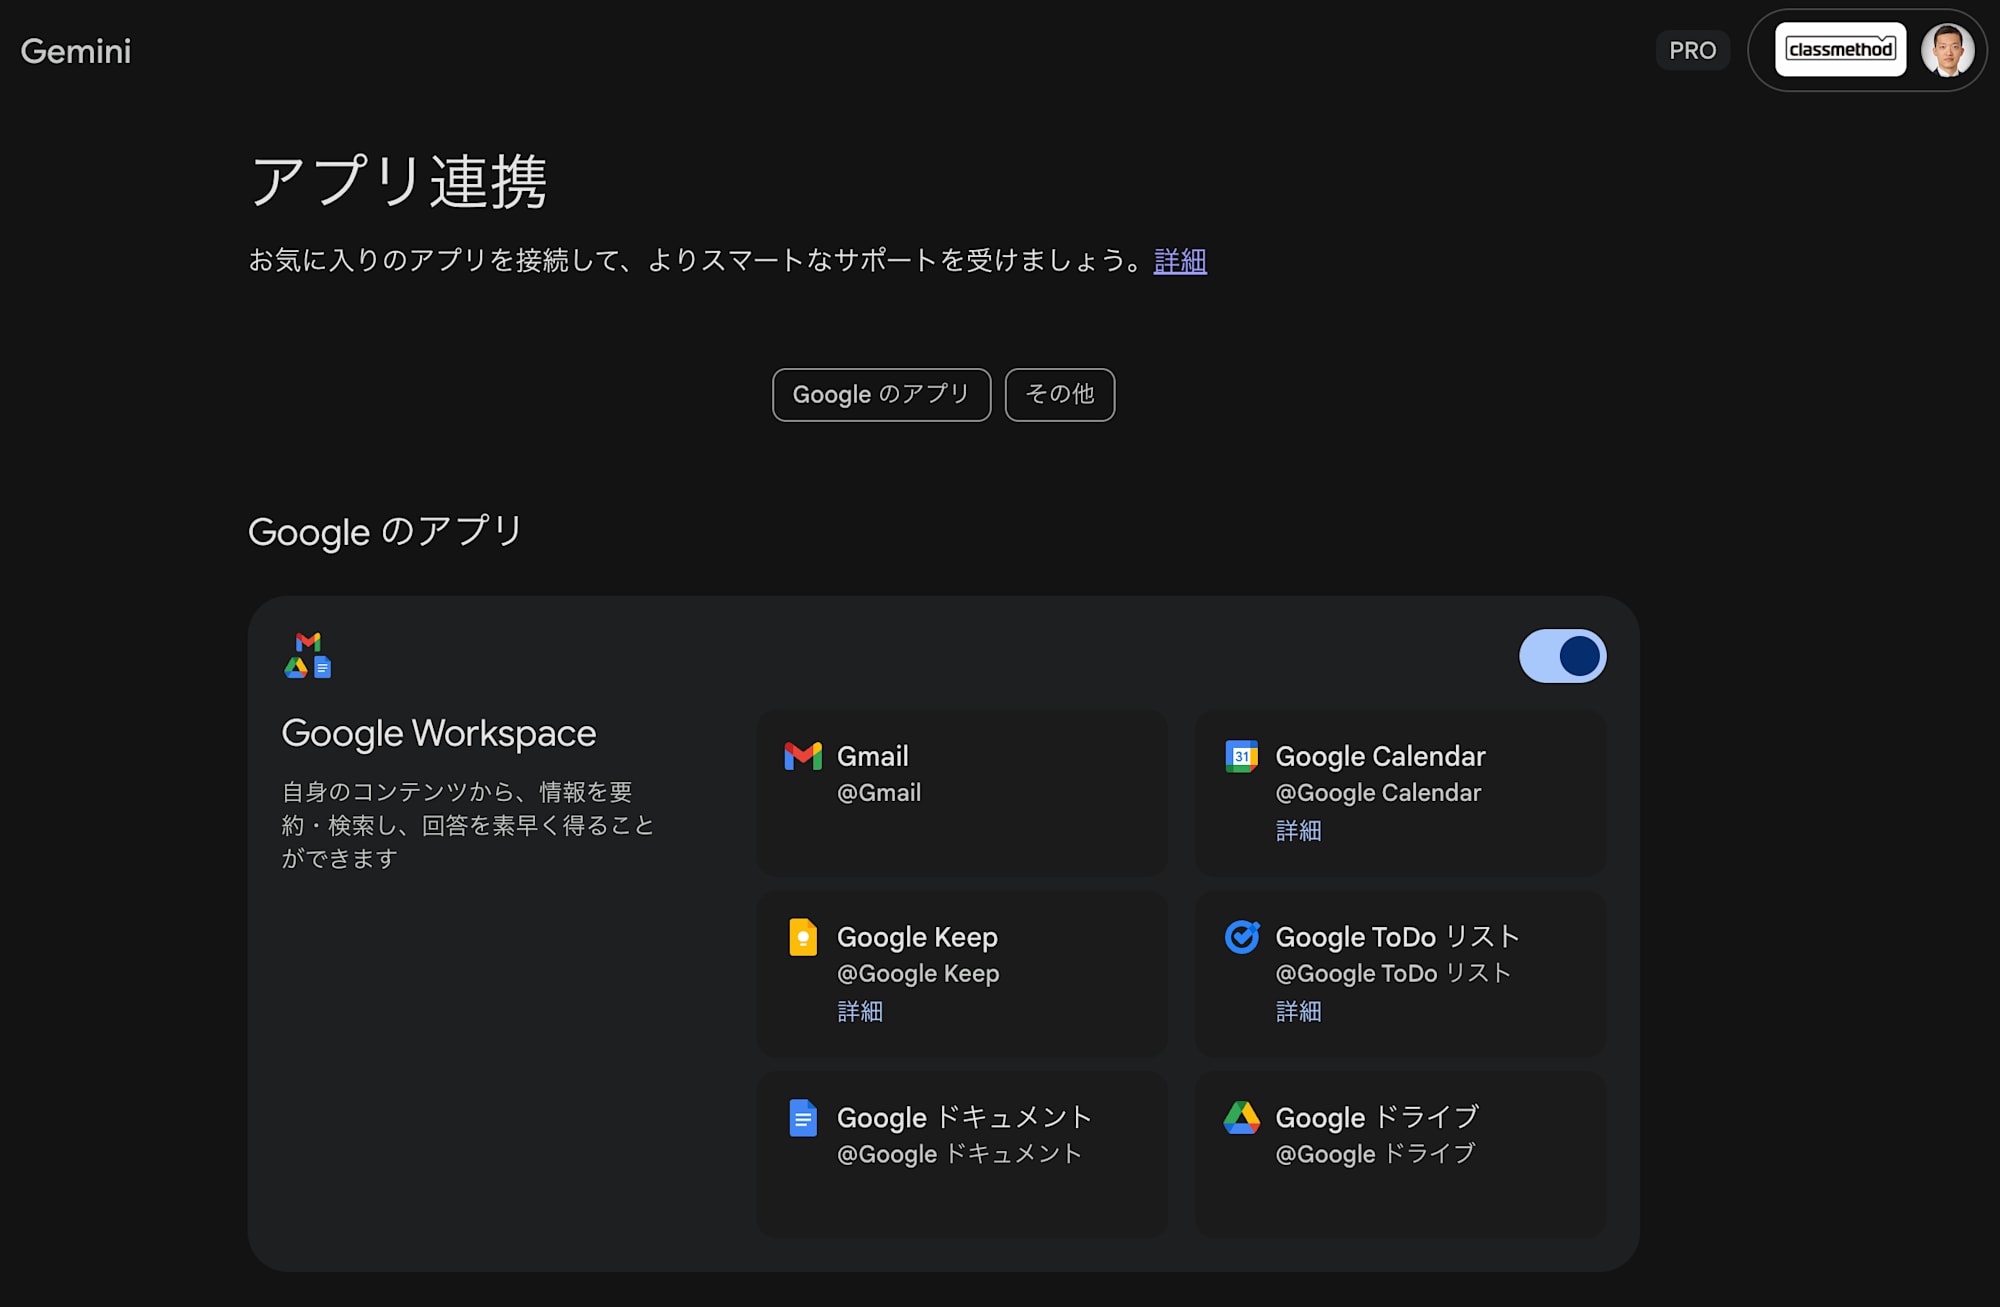Click the Google Workspace app cluster icon
This screenshot has width=2000, height=1307.
tap(306, 655)
